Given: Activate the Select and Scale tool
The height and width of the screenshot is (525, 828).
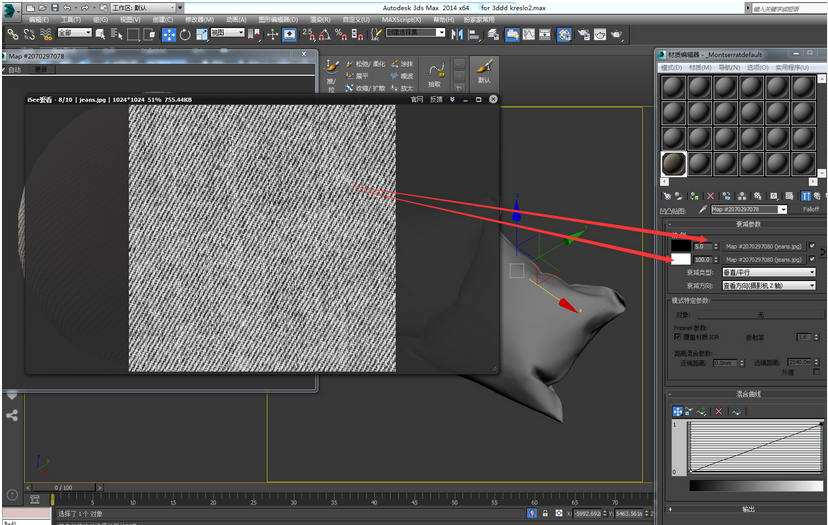Looking at the screenshot, I should pyautogui.click(x=201, y=34).
